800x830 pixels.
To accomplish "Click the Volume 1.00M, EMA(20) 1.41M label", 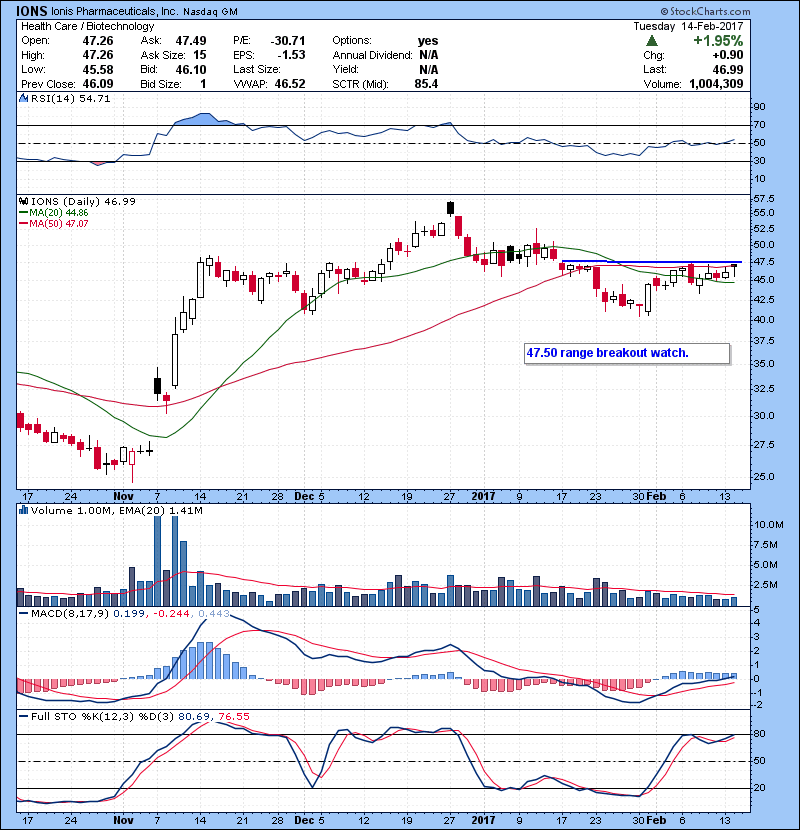I will (116, 511).
